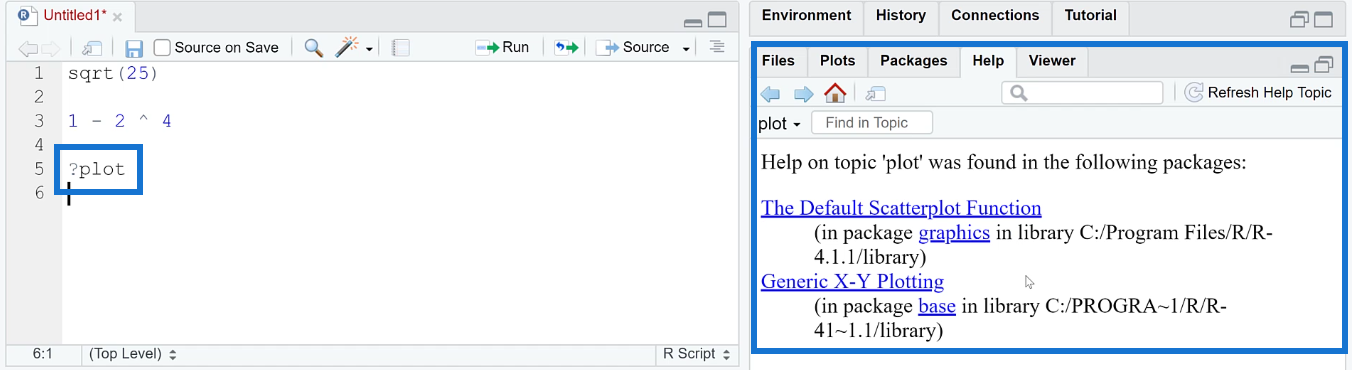Screen dimensions: 1352x370
Task: Open the code tools magic wand
Action: [347, 48]
